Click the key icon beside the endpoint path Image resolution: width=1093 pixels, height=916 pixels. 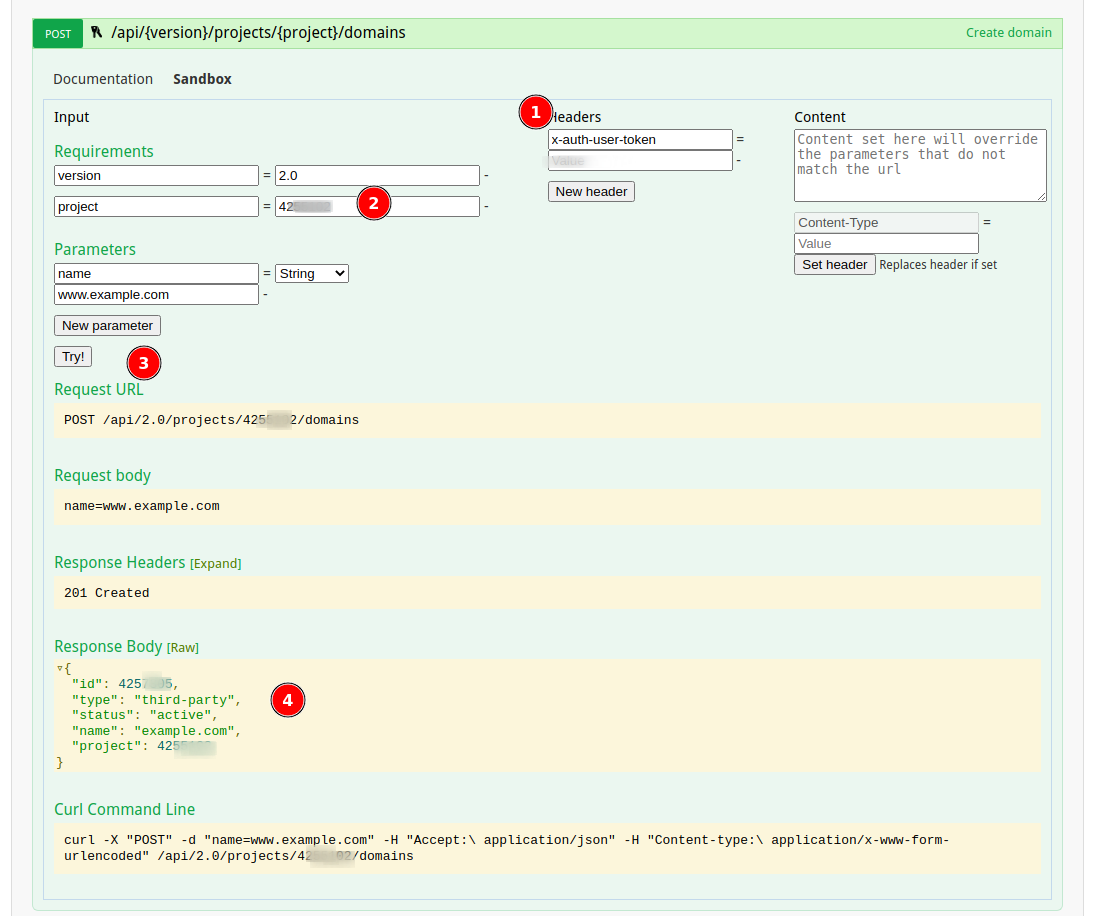point(97,32)
